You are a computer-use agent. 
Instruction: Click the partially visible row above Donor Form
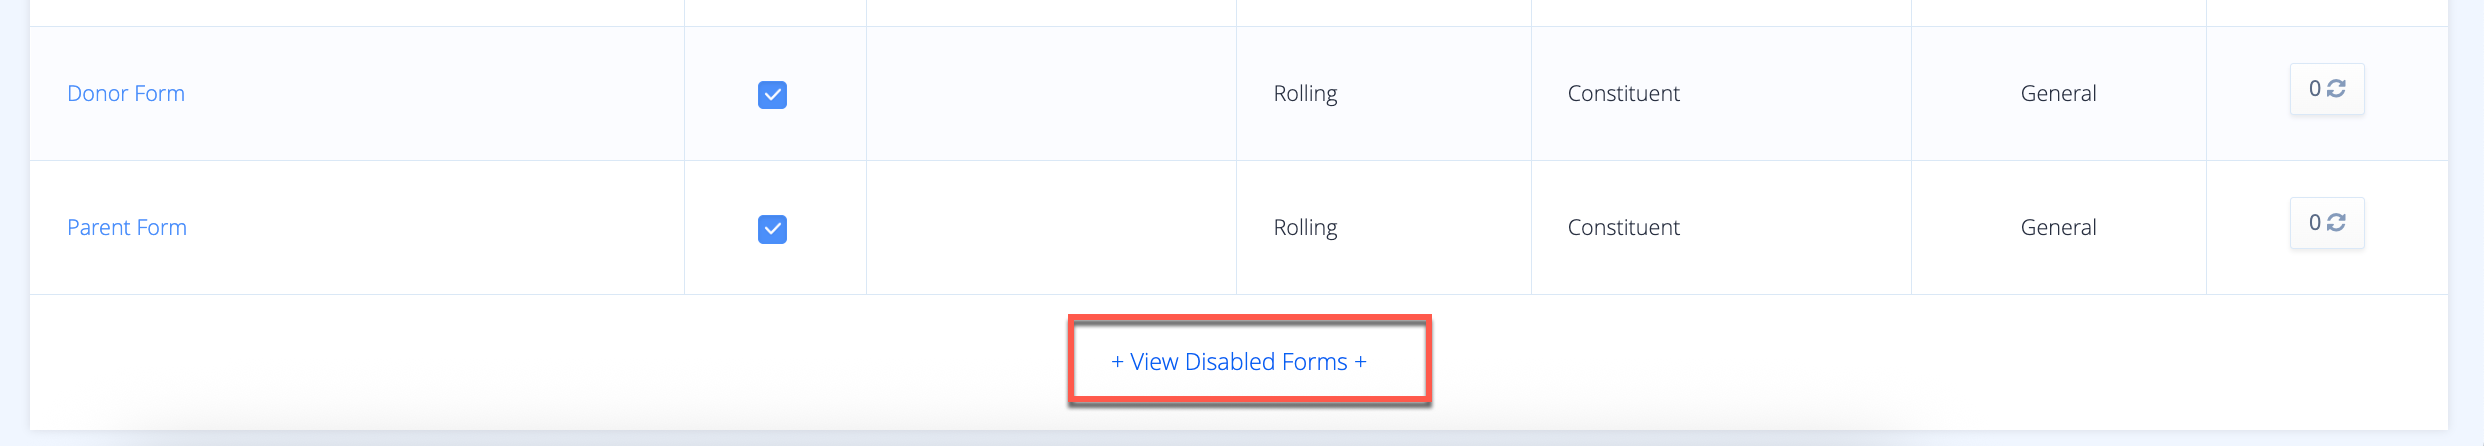click(1239, 13)
